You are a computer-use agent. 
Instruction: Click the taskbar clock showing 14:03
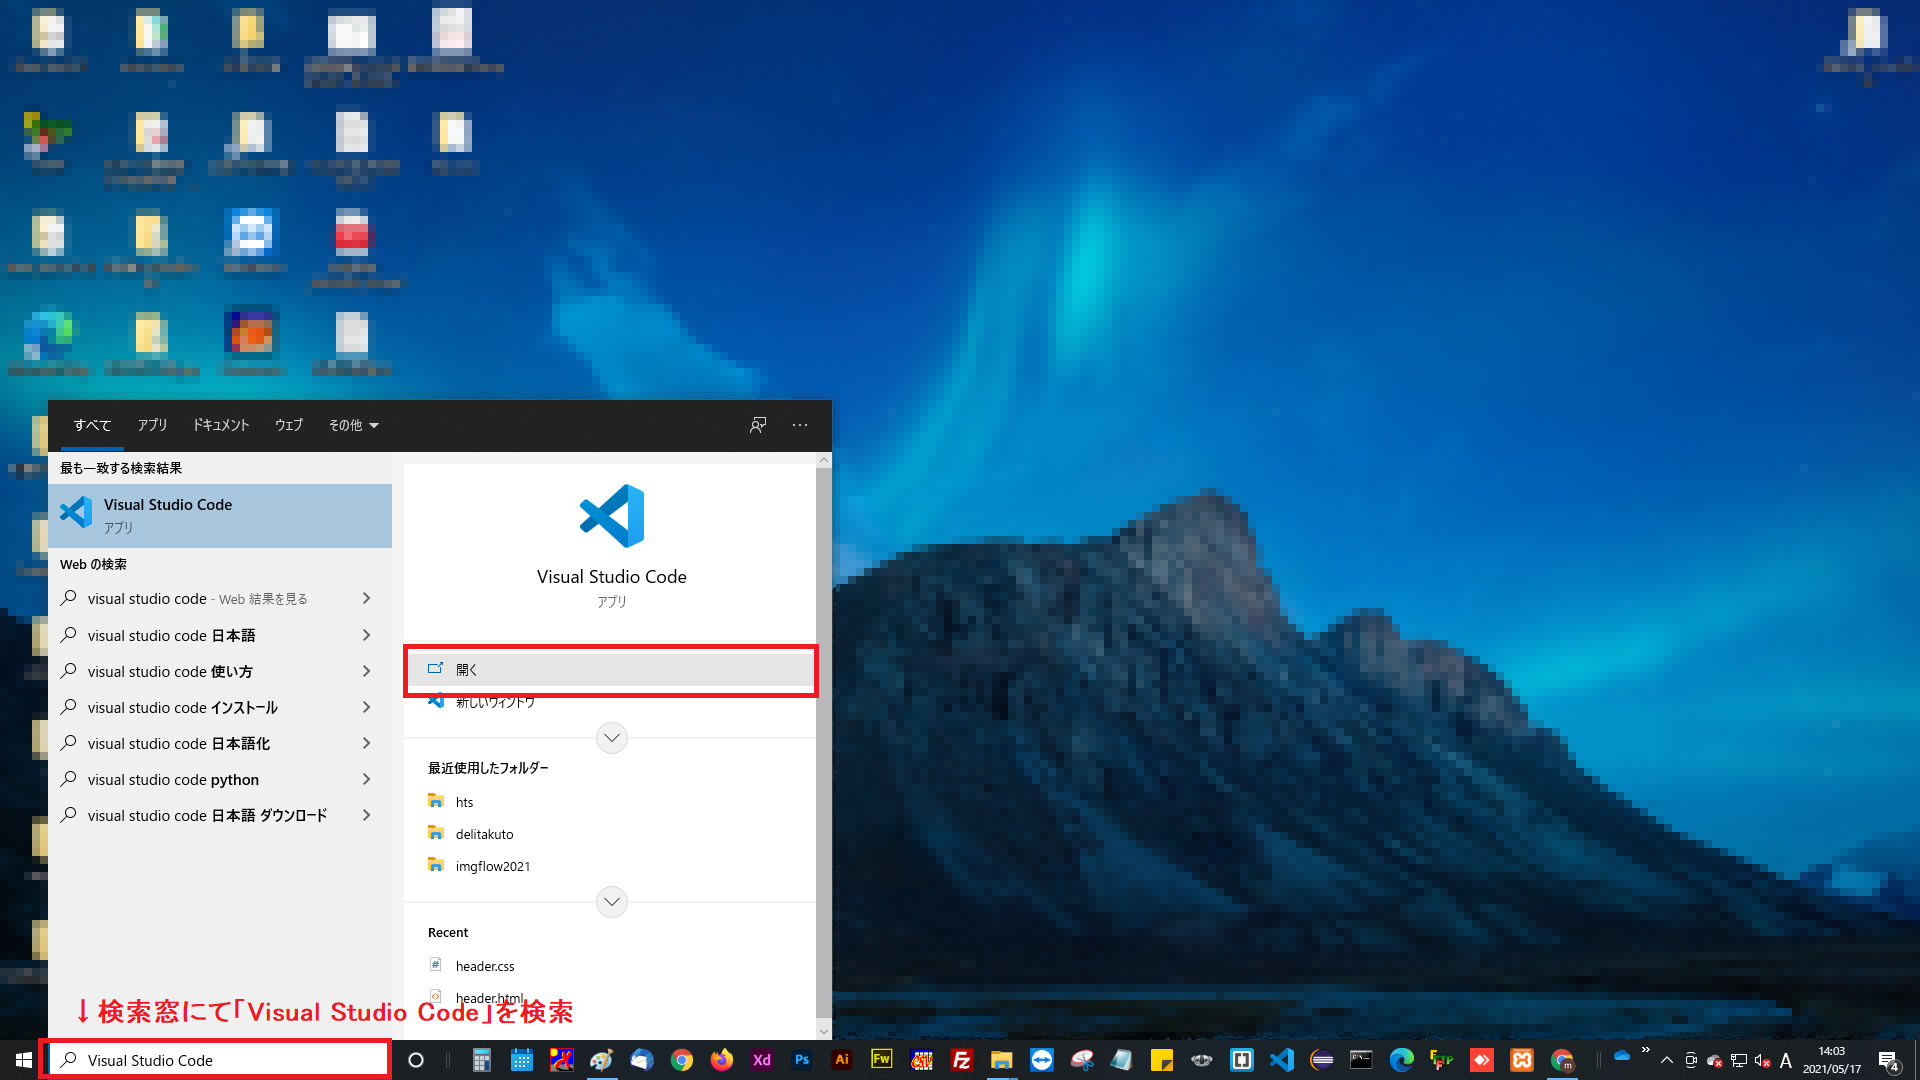click(1832, 1060)
